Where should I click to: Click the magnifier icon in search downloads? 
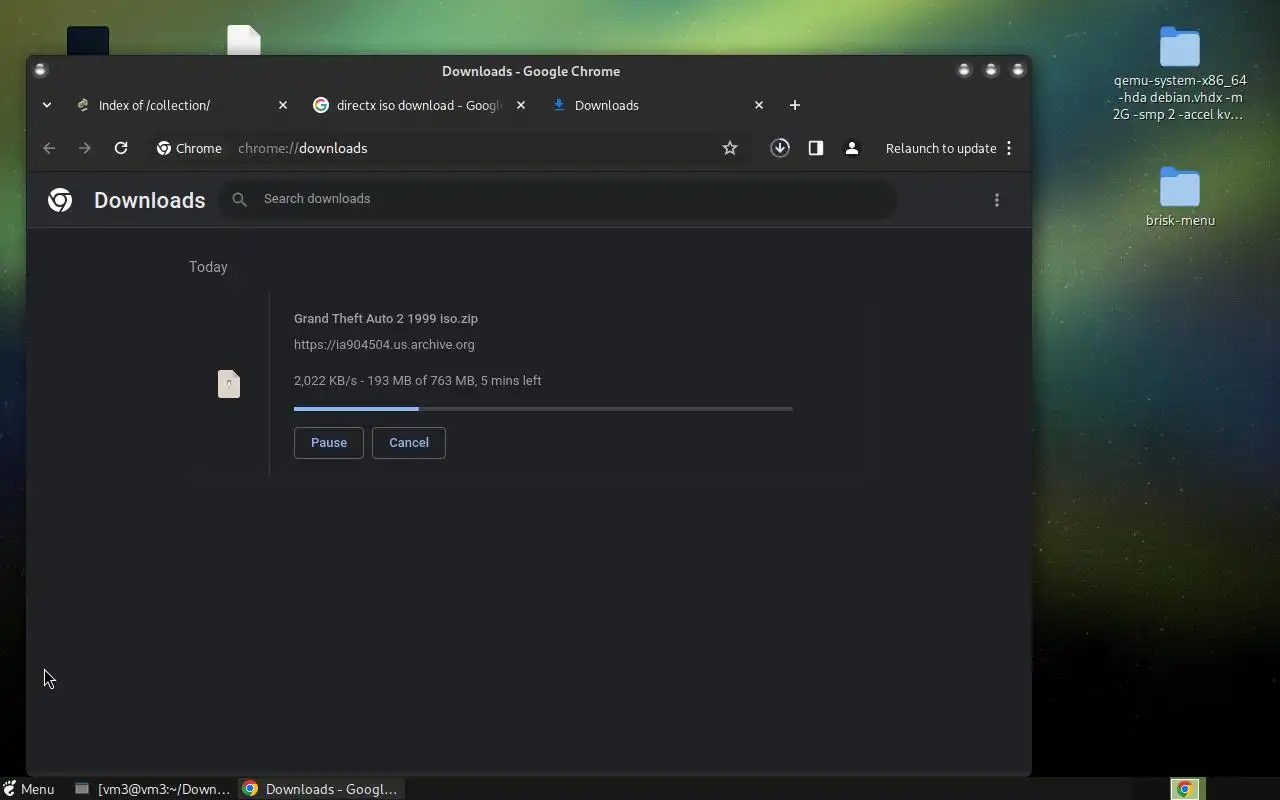point(240,200)
